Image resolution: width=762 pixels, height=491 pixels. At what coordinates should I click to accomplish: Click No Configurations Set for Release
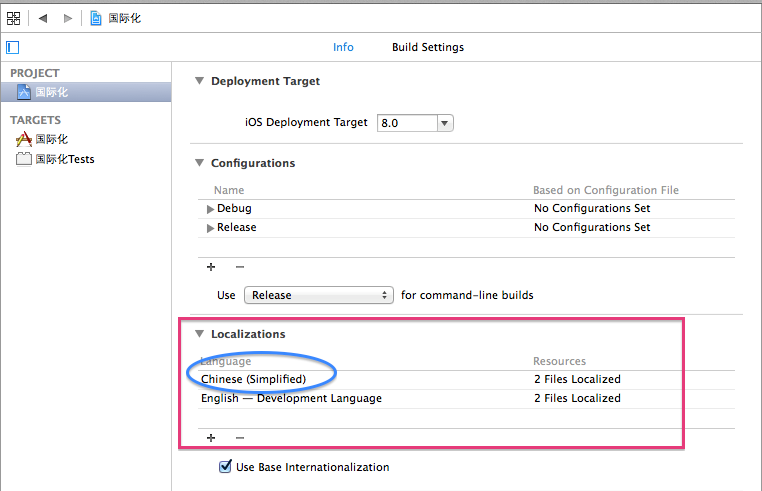coord(592,227)
